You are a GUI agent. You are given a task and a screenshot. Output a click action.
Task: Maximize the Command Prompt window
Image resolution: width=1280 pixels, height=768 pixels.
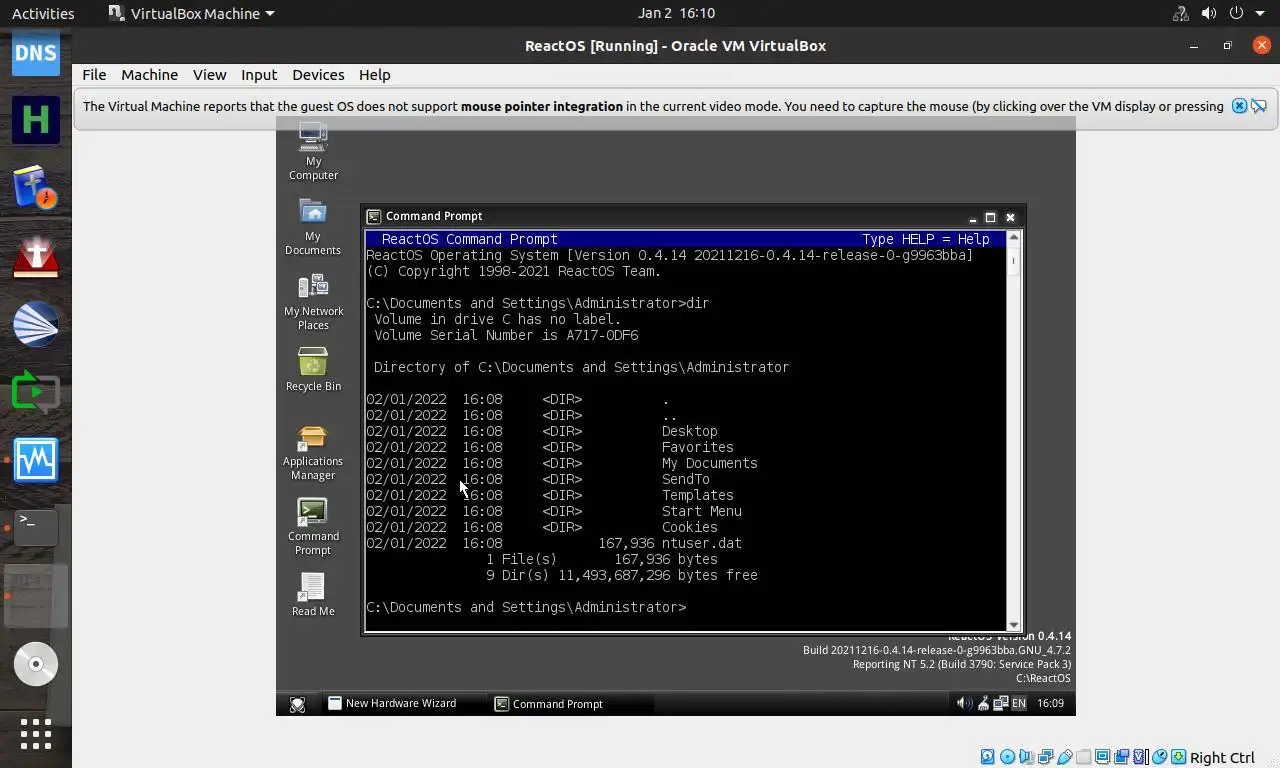click(991, 217)
